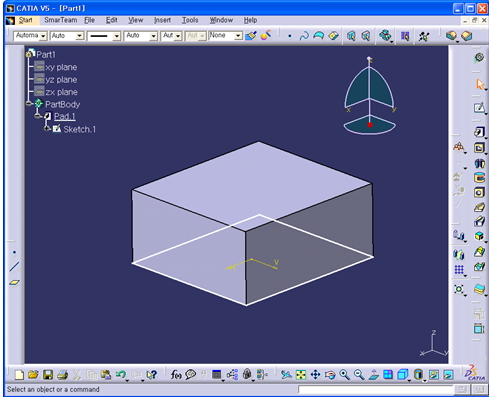Open the File menu
Image resolution: width=489 pixels, height=397 pixels.
tap(89, 20)
